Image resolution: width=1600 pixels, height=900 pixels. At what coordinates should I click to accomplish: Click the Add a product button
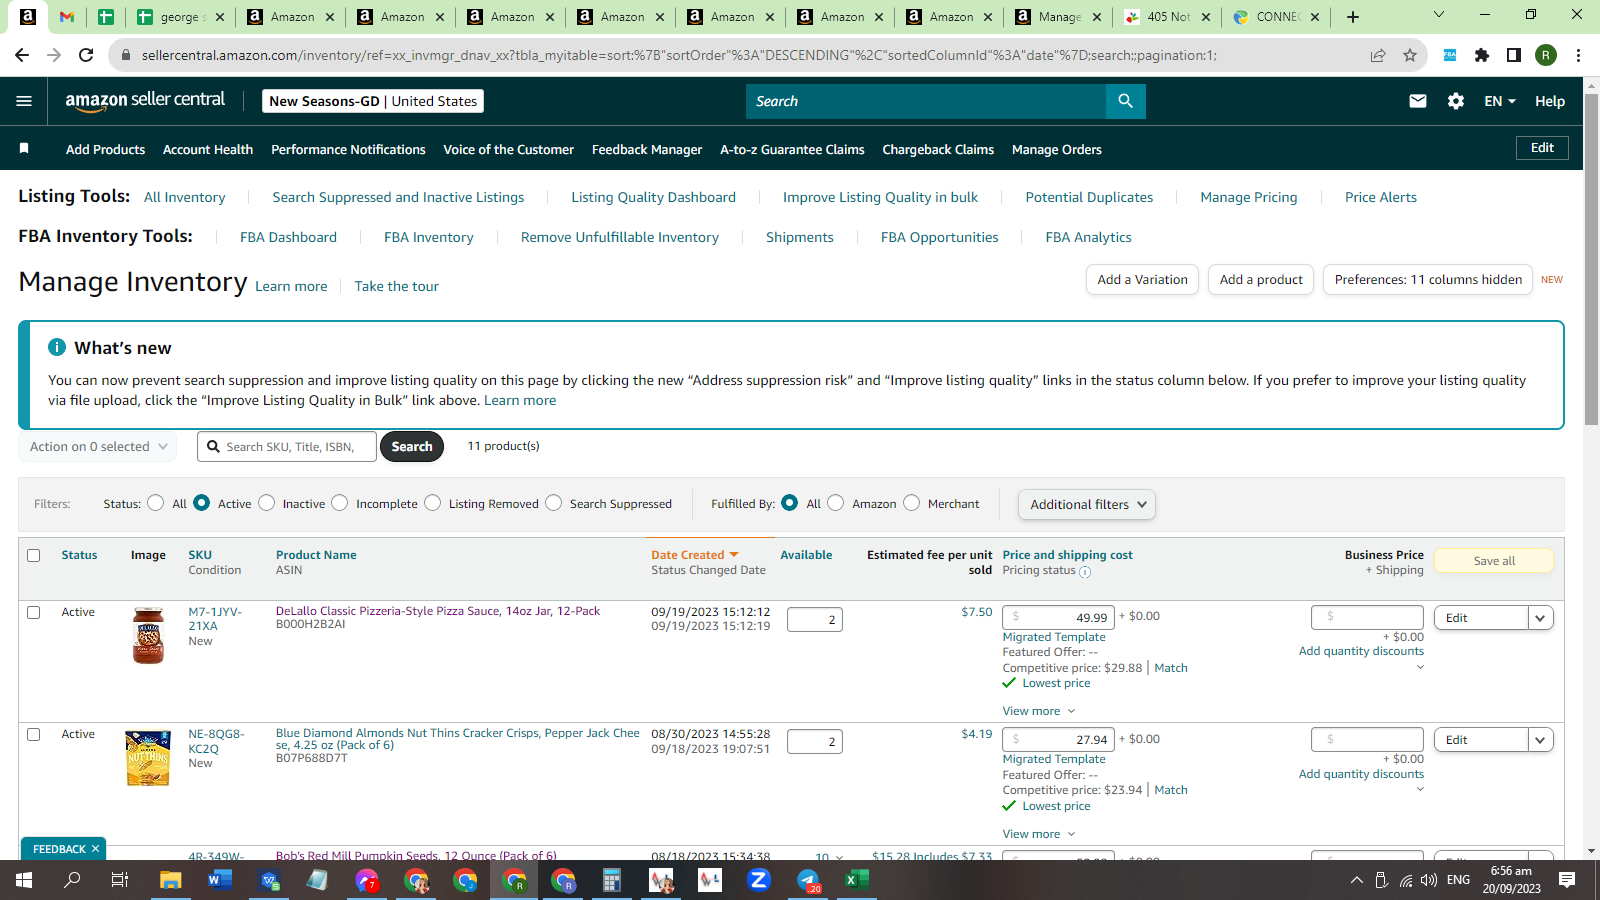click(1261, 280)
